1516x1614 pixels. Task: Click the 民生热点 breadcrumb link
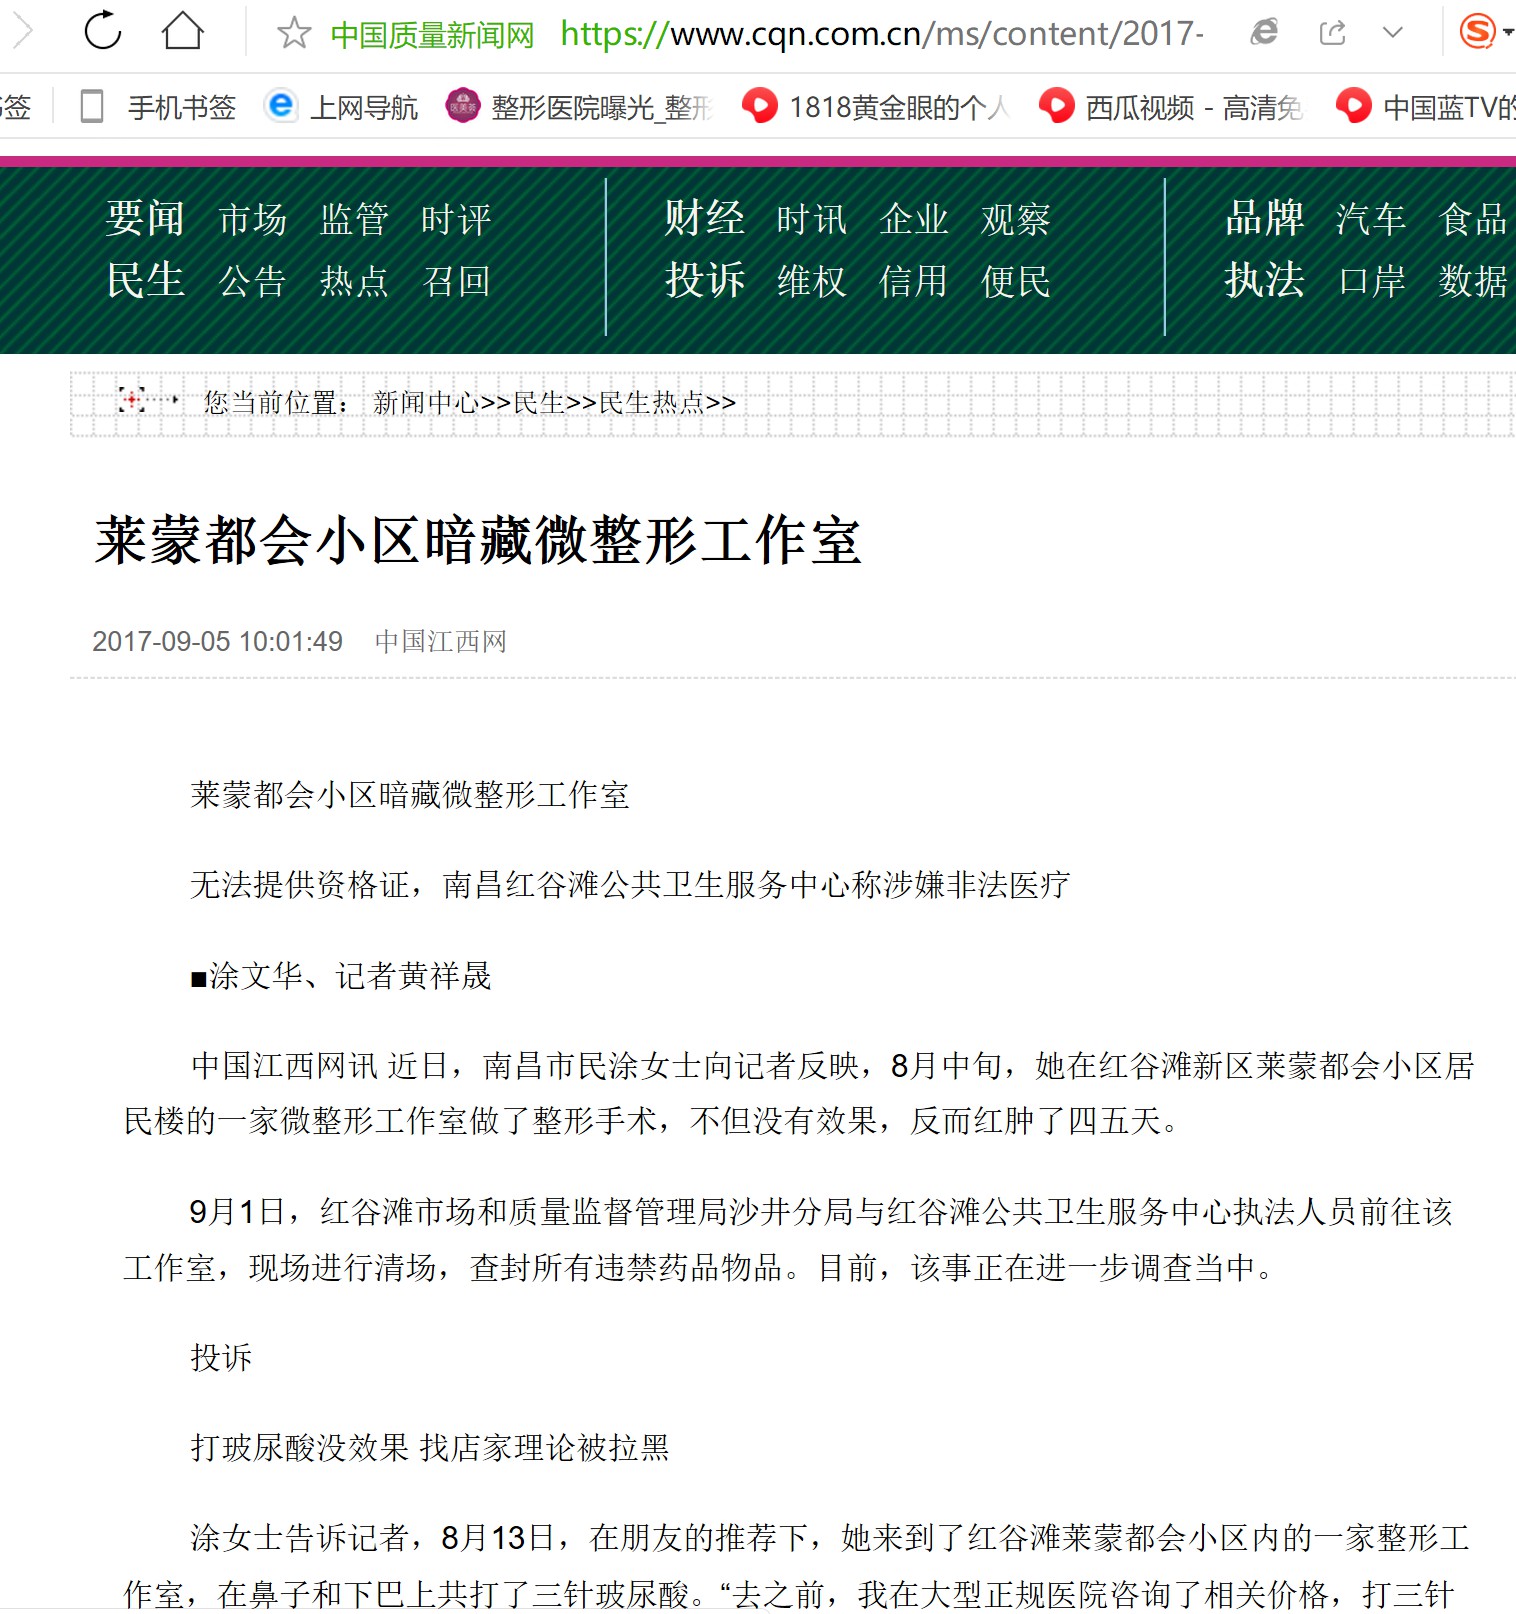pos(651,402)
